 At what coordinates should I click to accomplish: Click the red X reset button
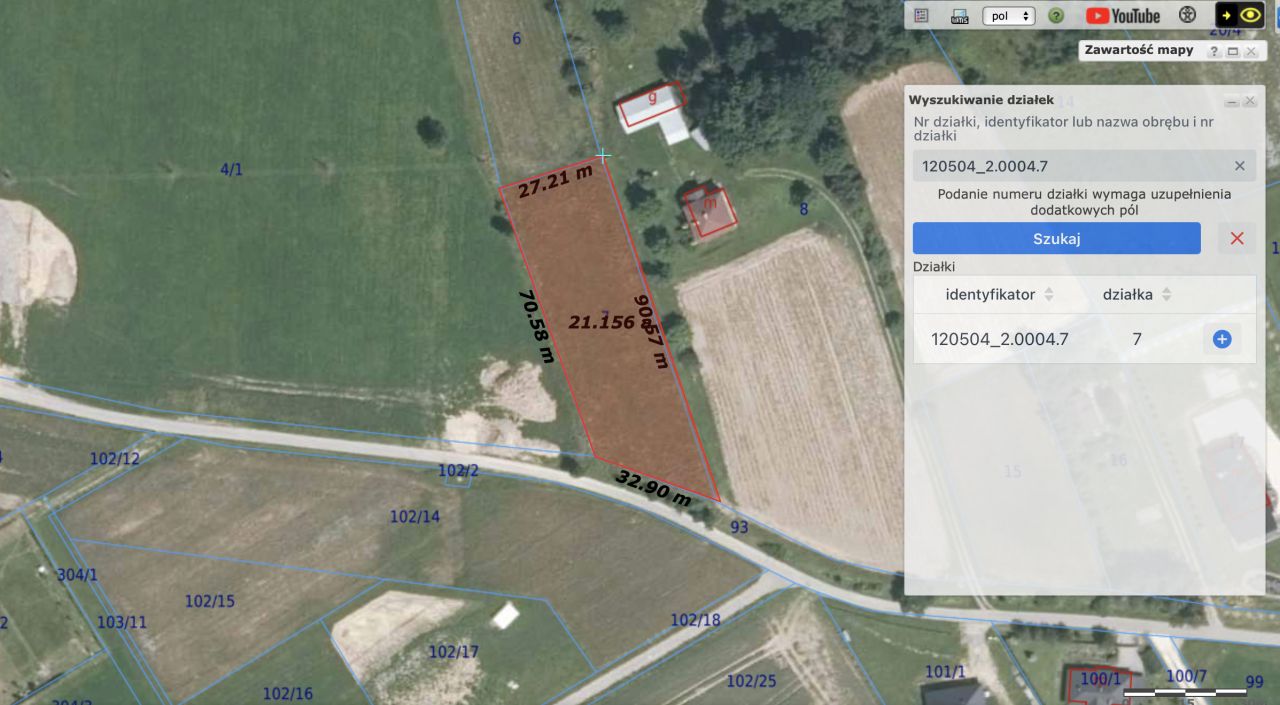tap(1237, 238)
